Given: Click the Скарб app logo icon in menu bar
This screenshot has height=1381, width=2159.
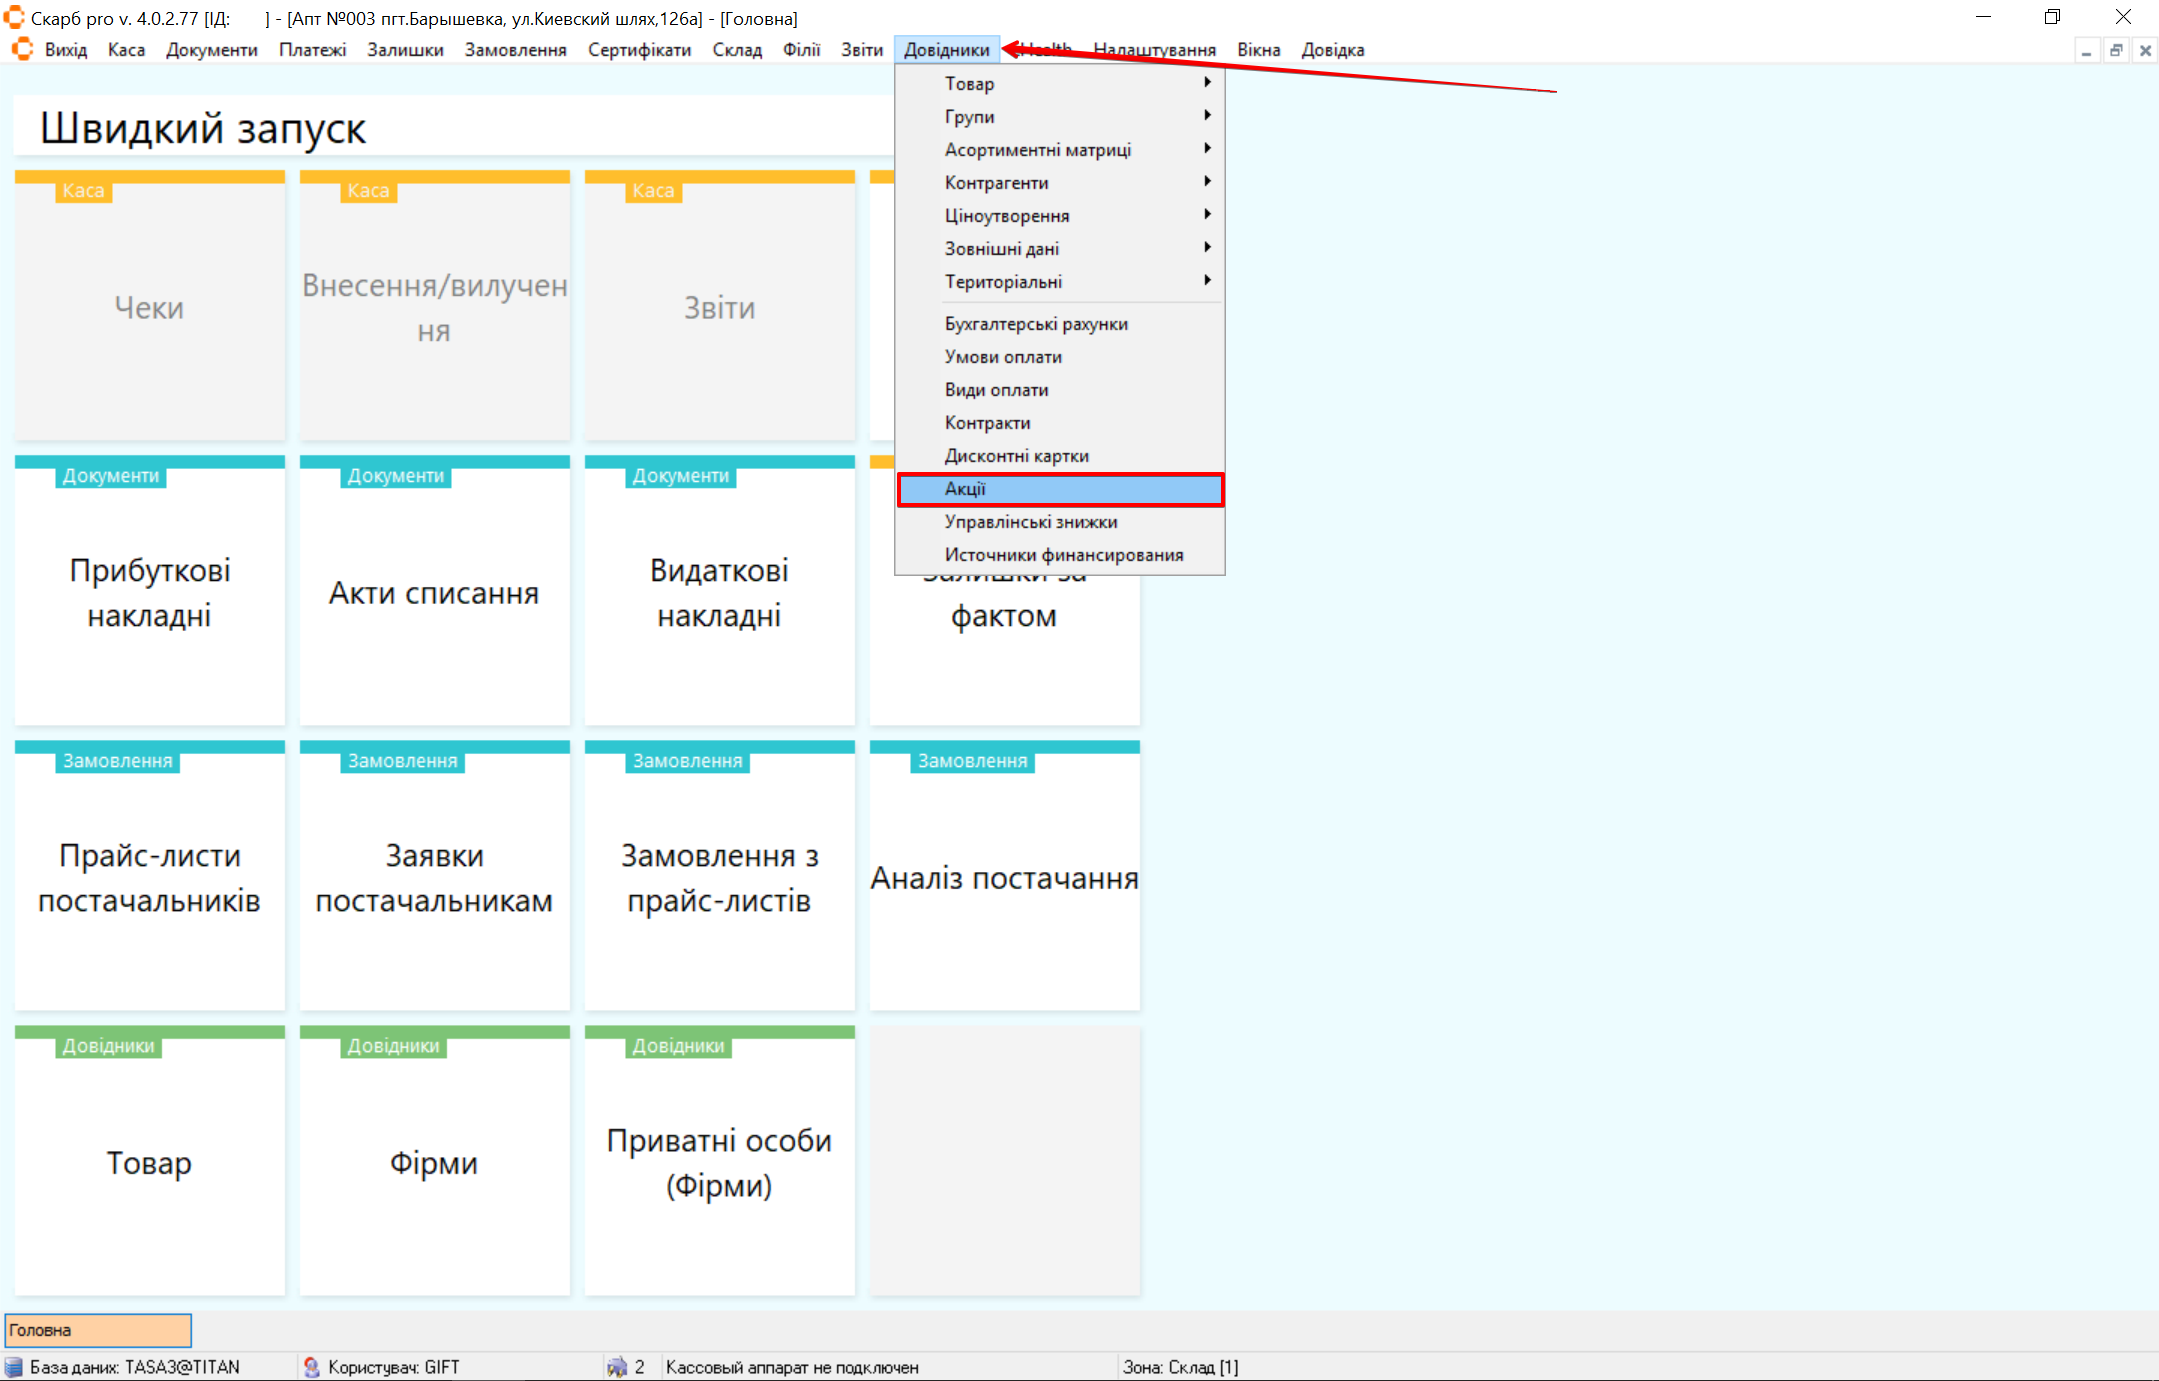Looking at the screenshot, I should pos(22,49).
